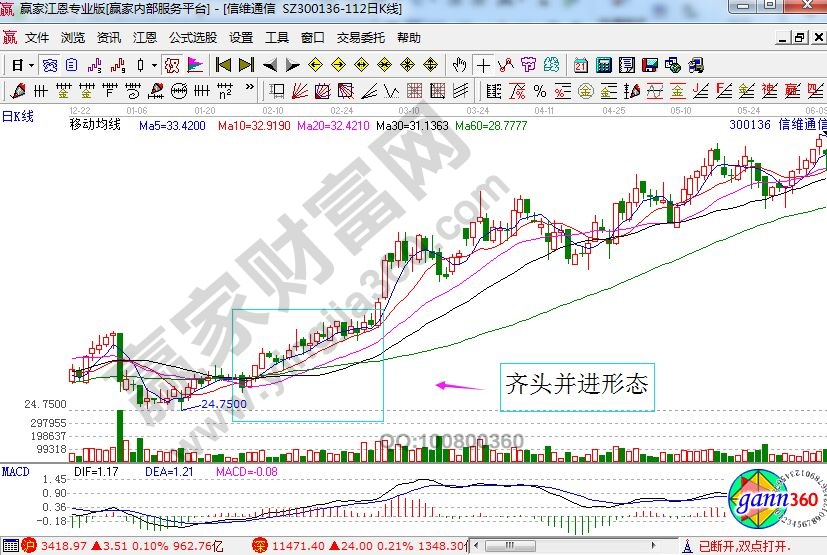Open dropdown arrow beside 日 period button
This screenshot has width=827, height=555.
pyautogui.click(x=31, y=65)
